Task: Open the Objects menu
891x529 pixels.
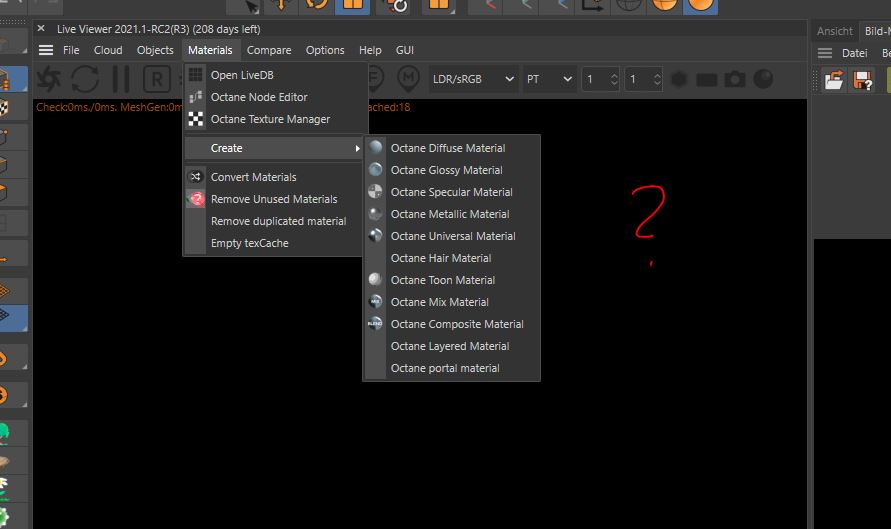Action: 155,50
